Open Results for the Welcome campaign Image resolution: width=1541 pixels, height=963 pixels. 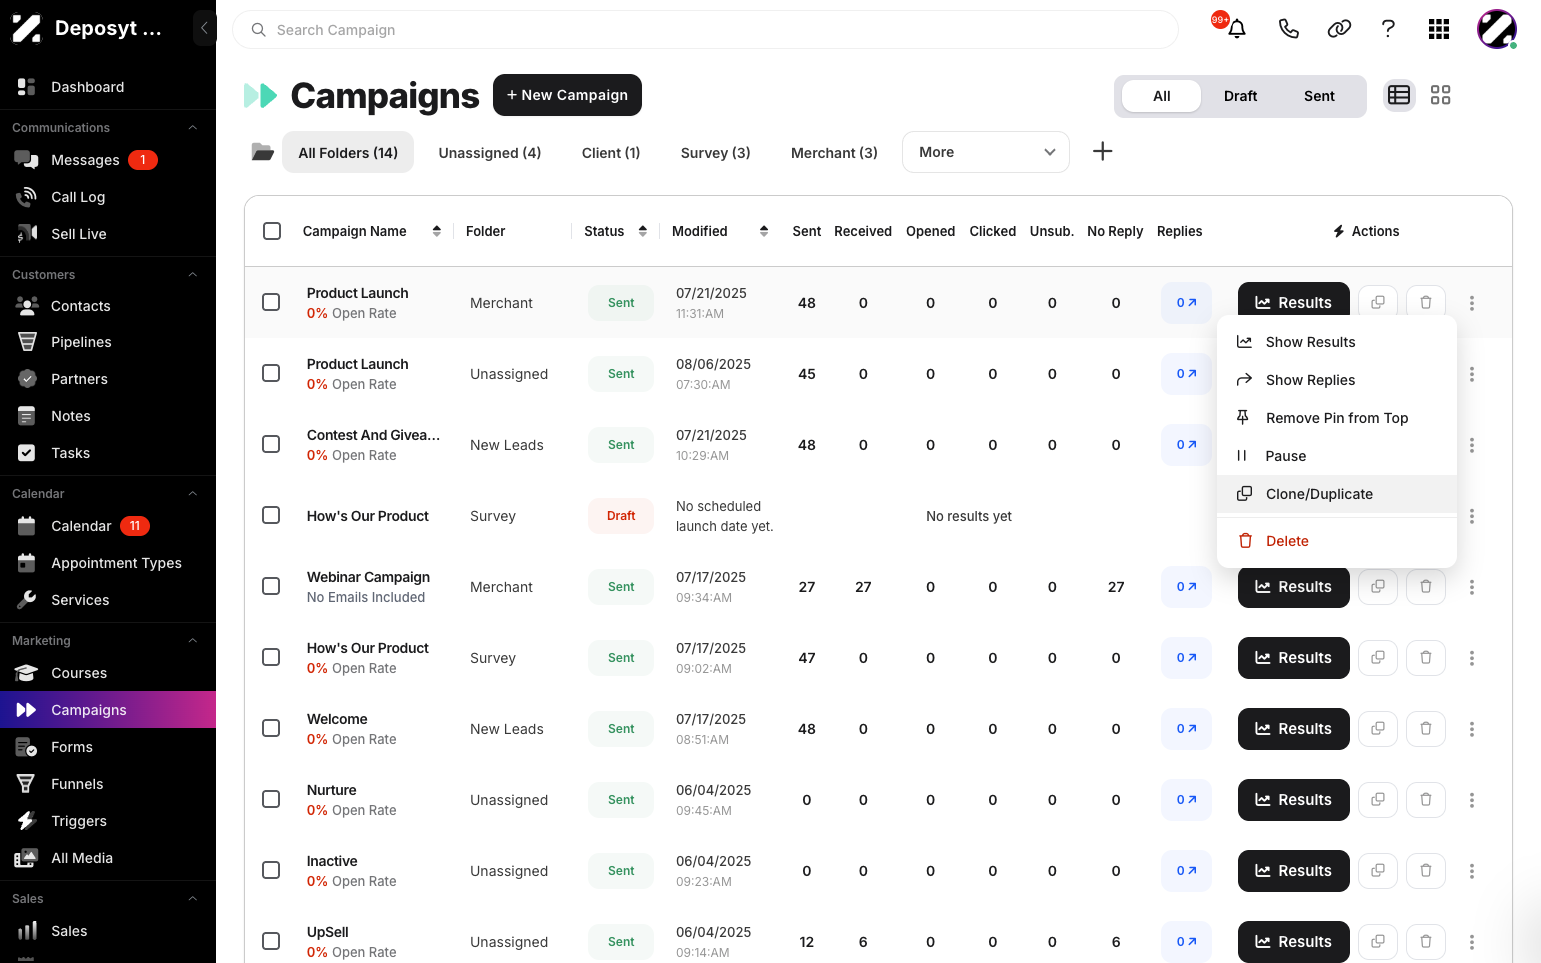click(1293, 729)
